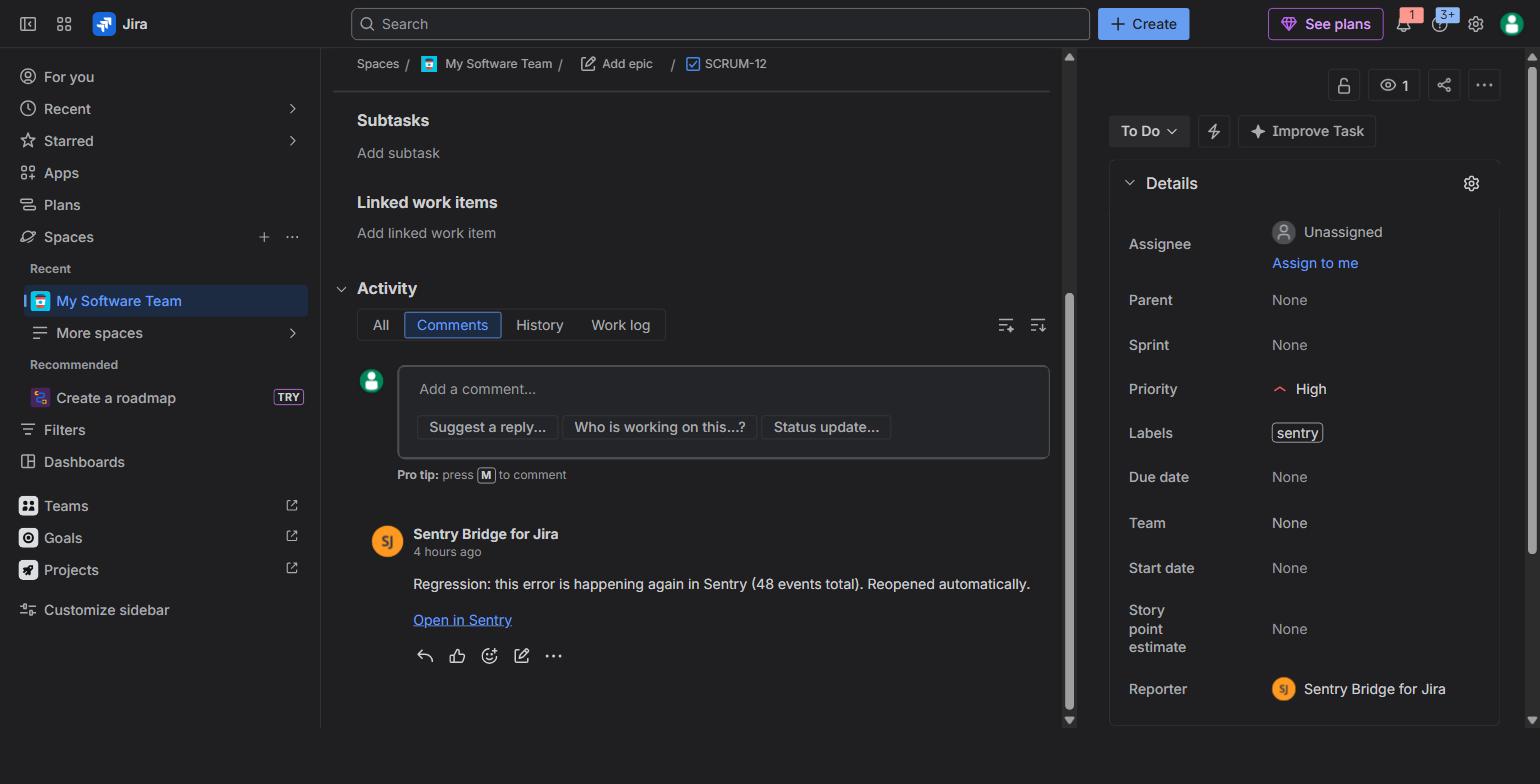Viewport: 1540px width, 784px height.
Task: Click the Add epic pencil icon
Action: pos(588,64)
